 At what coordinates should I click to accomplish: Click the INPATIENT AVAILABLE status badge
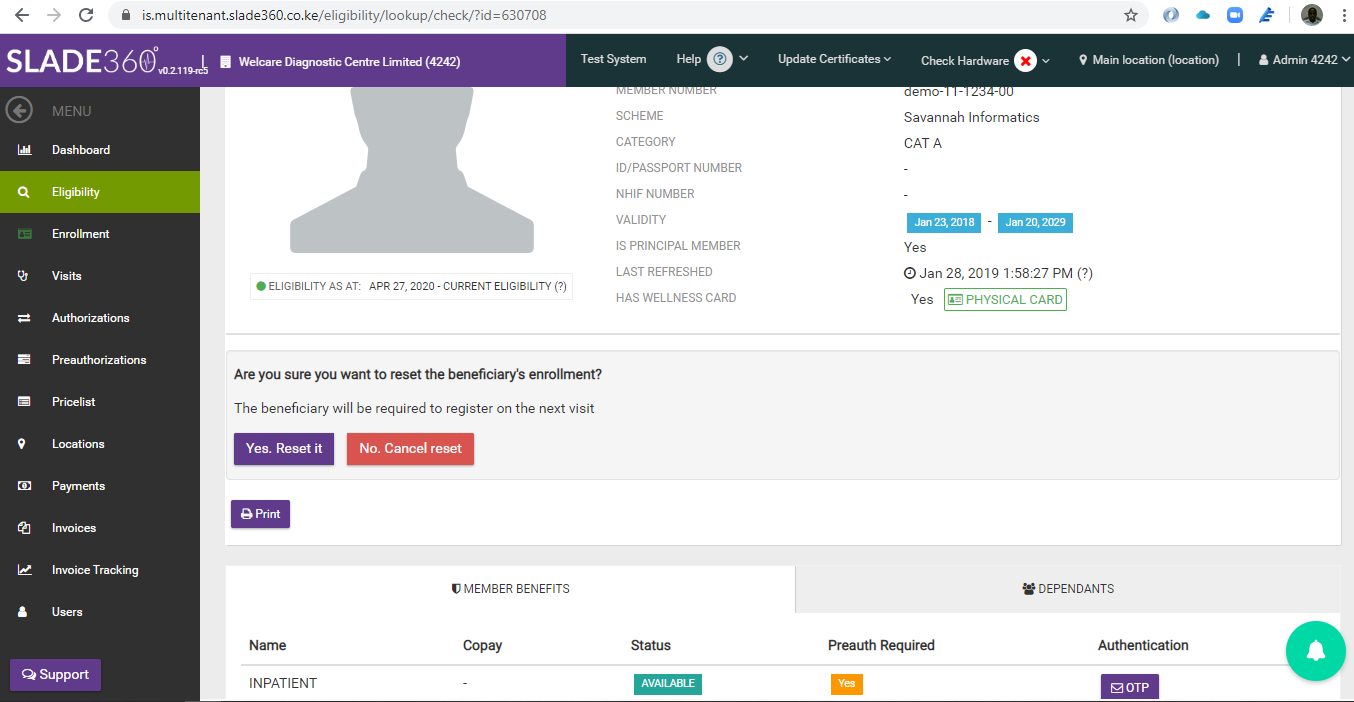(668, 684)
